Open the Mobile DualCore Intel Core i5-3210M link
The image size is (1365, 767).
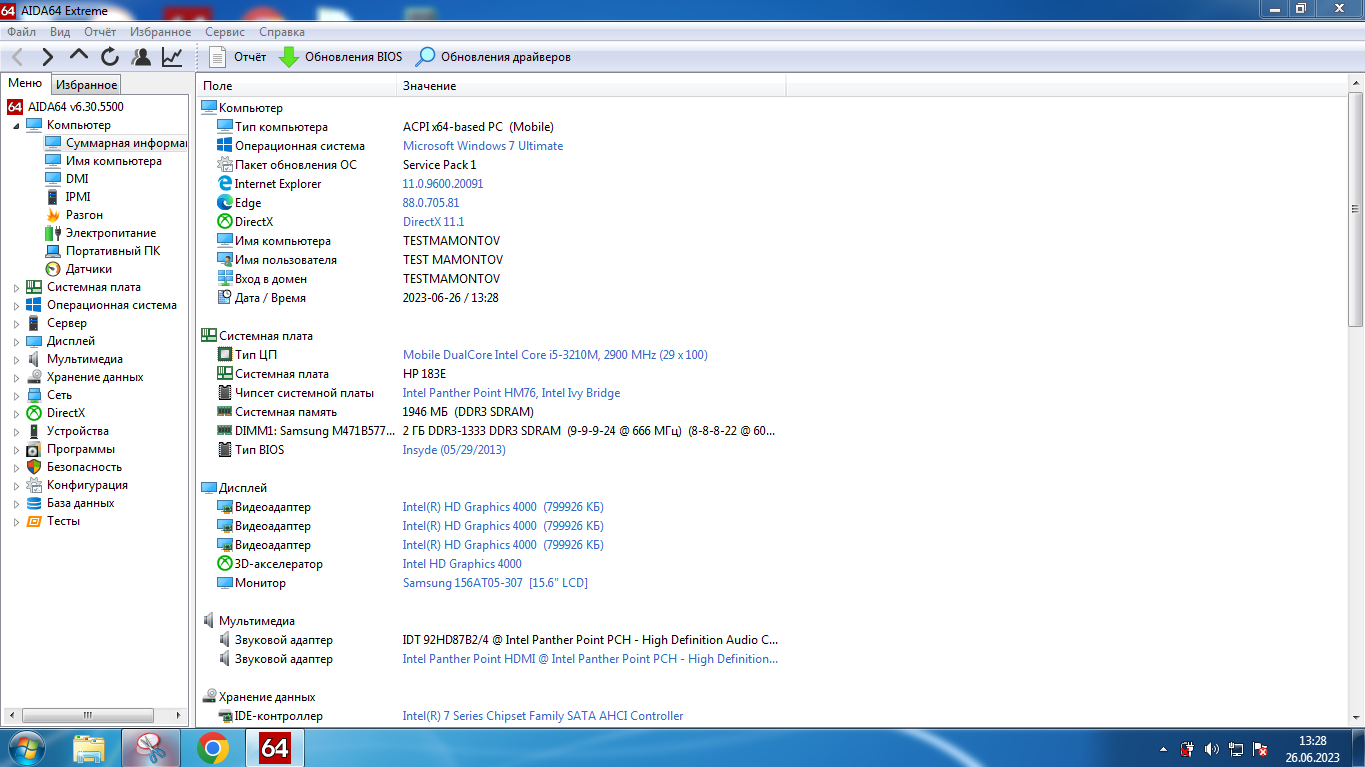coord(555,355)
